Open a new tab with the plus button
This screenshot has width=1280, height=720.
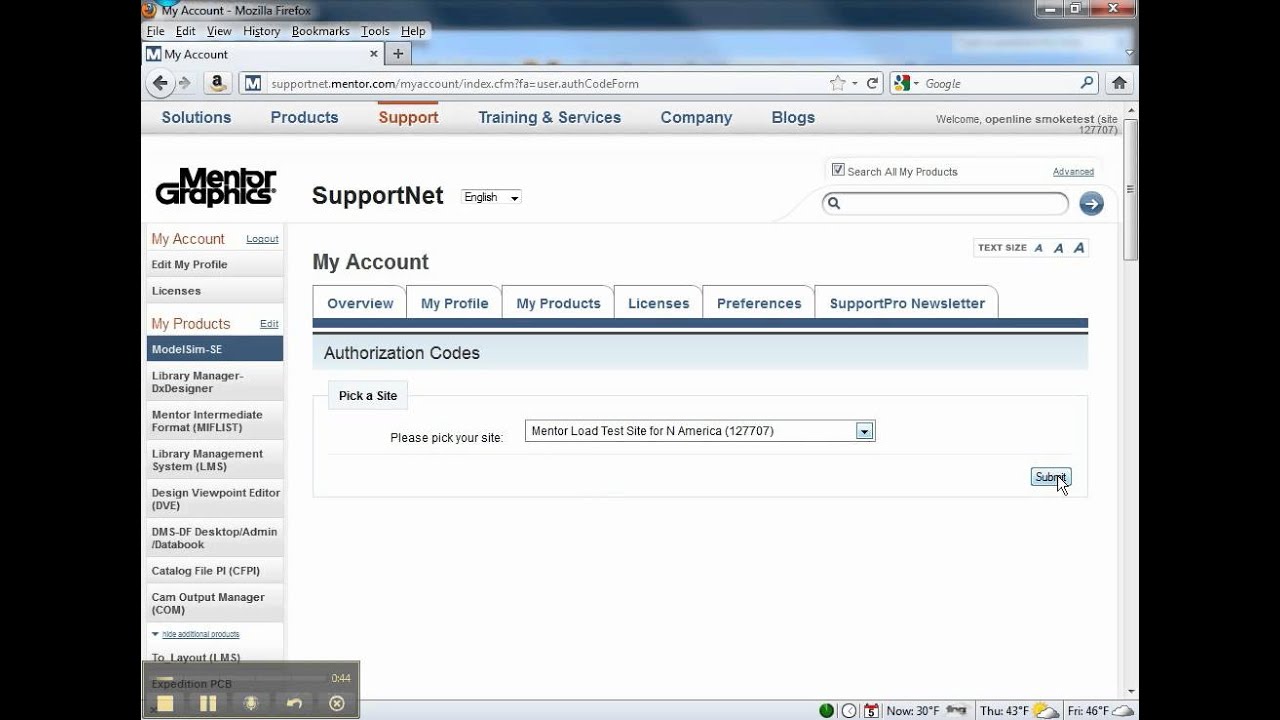coord(397,54)
